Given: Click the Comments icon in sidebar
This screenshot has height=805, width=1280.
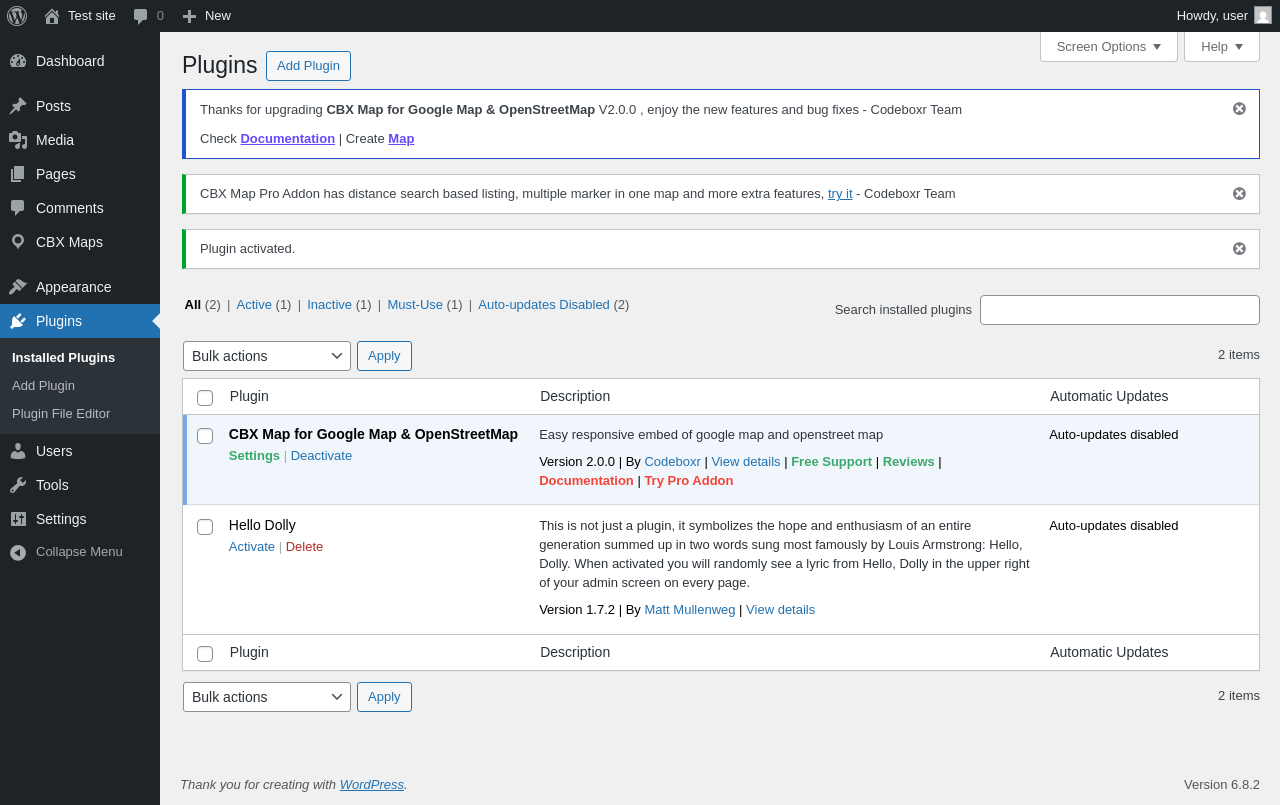Looking at the screenshot, I should tap(18, 208).
